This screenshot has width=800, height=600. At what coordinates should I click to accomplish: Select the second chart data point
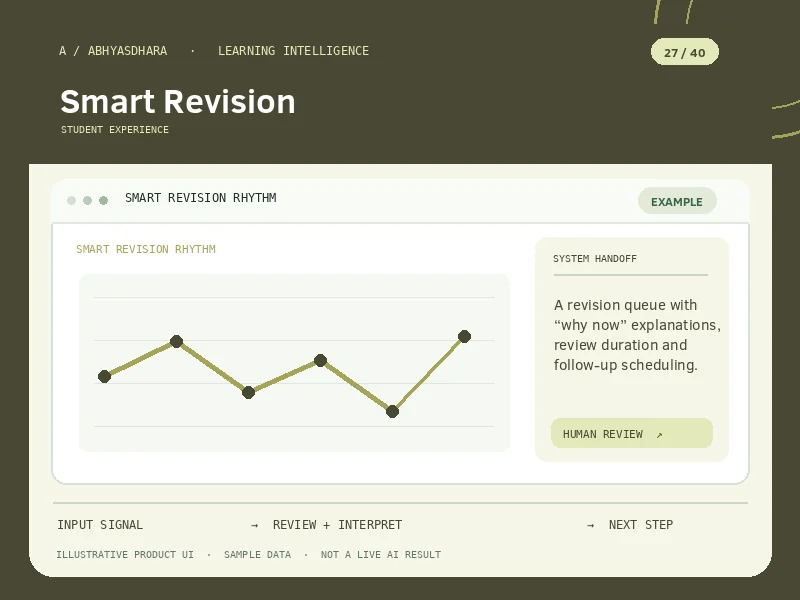click(177, 341)
